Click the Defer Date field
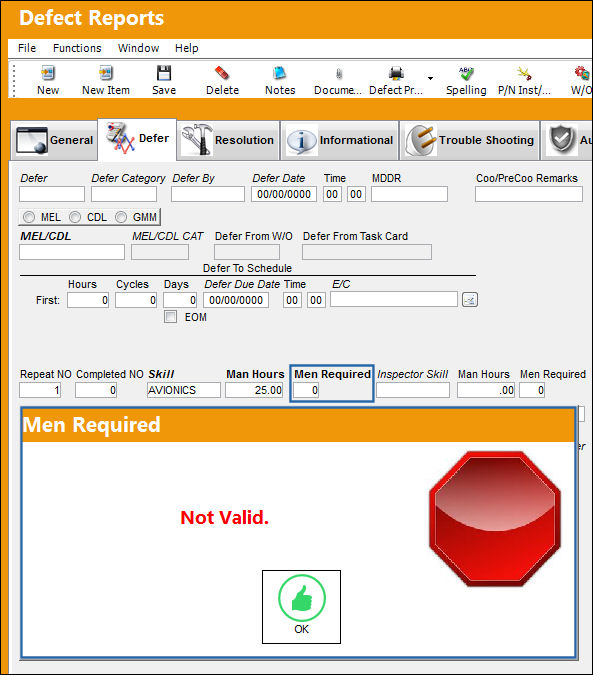The image size is (593, 675). pyautogui.click(x=284, y=194)
